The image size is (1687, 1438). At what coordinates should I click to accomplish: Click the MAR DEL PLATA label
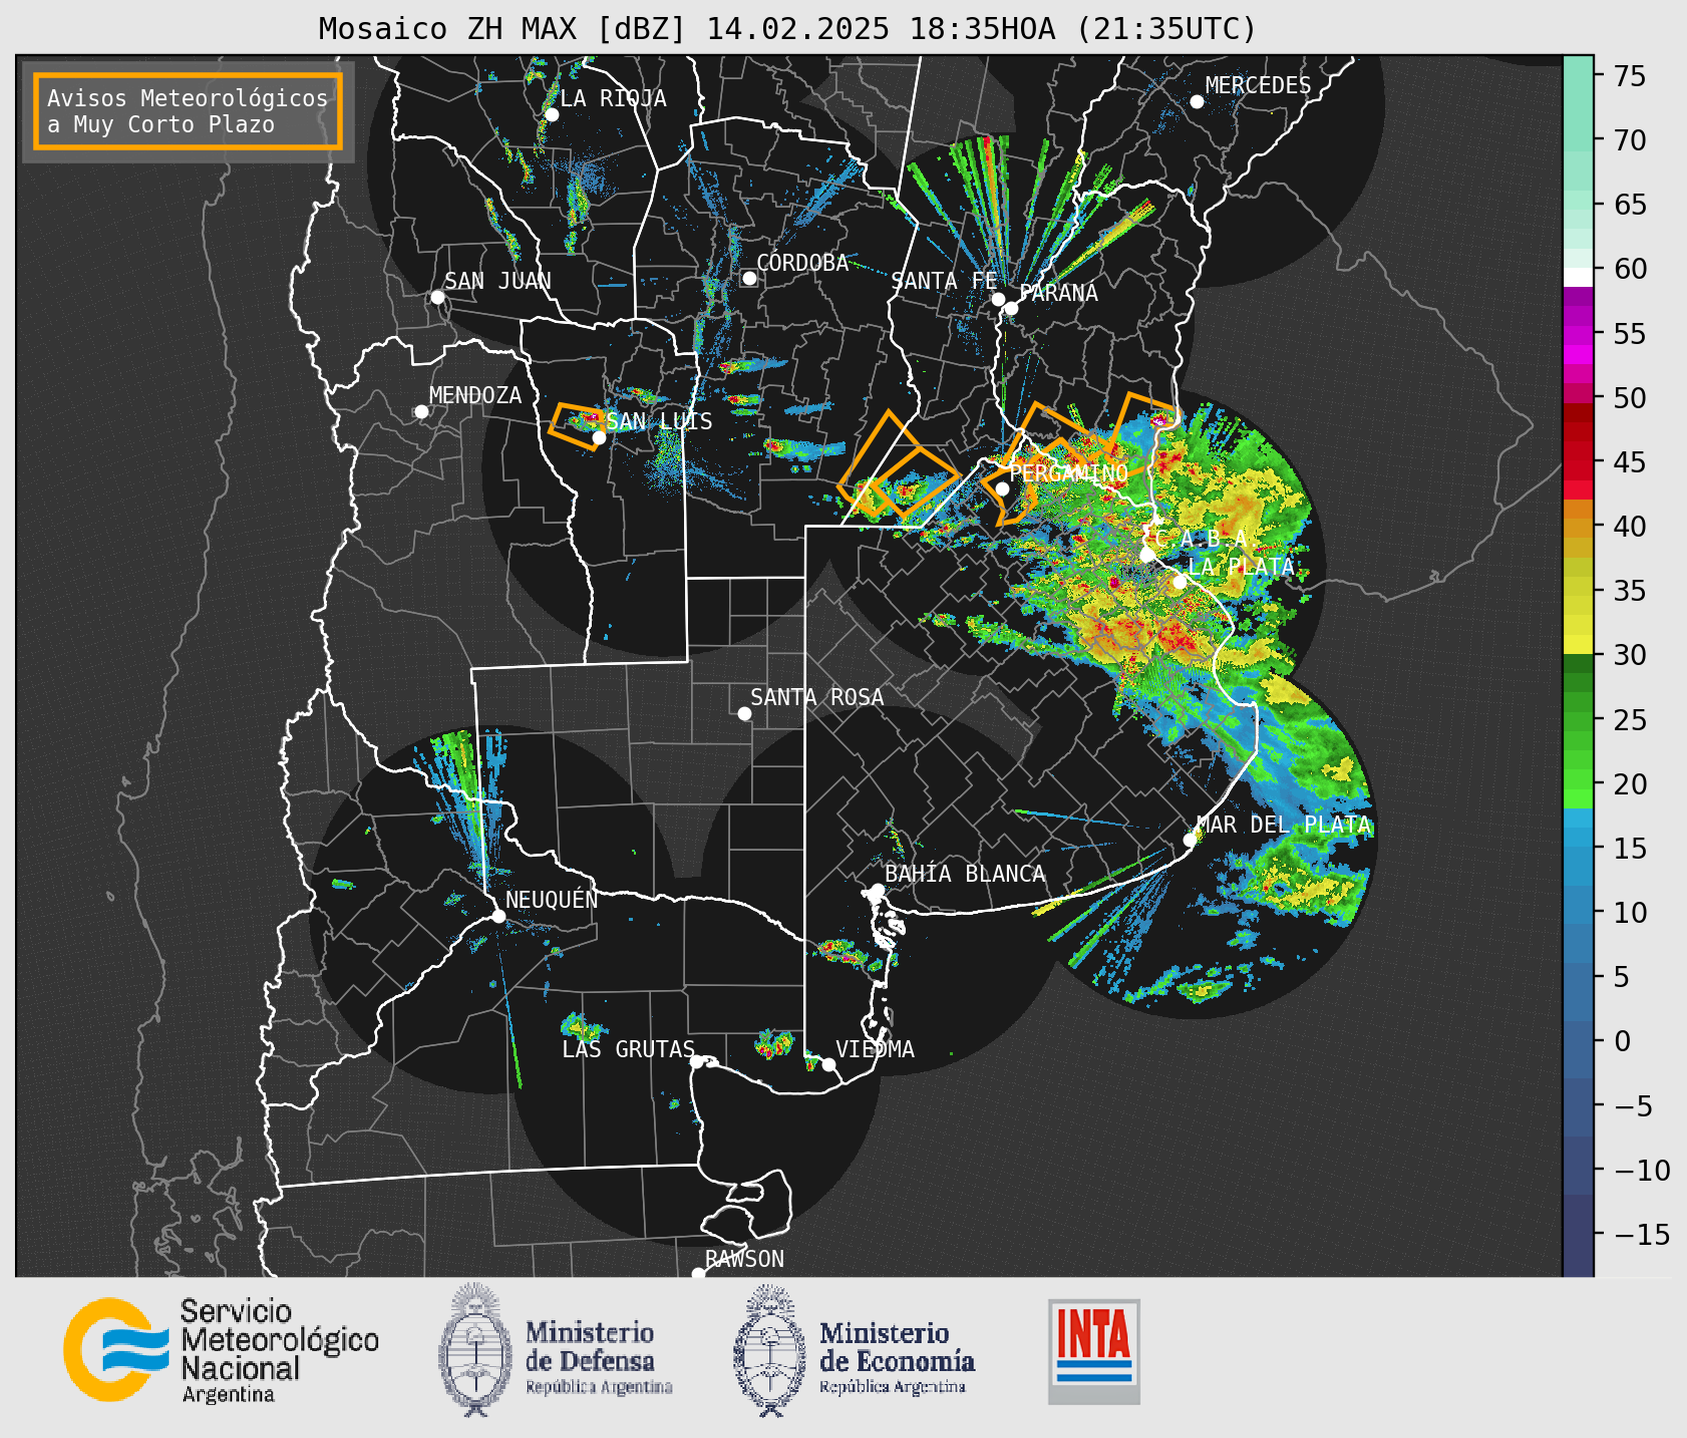[1283, 825]
